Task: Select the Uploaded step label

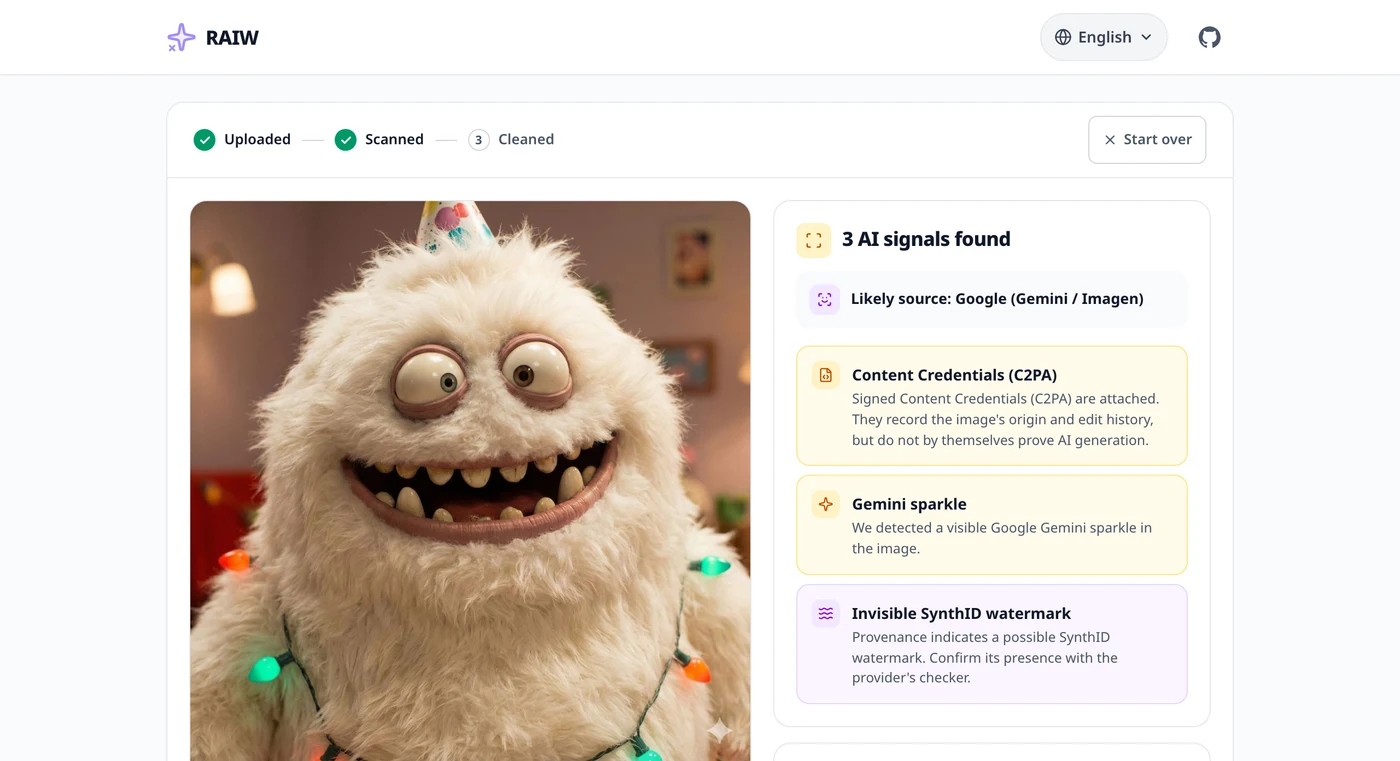Action: pyautogui.click(x=257, y=140)
